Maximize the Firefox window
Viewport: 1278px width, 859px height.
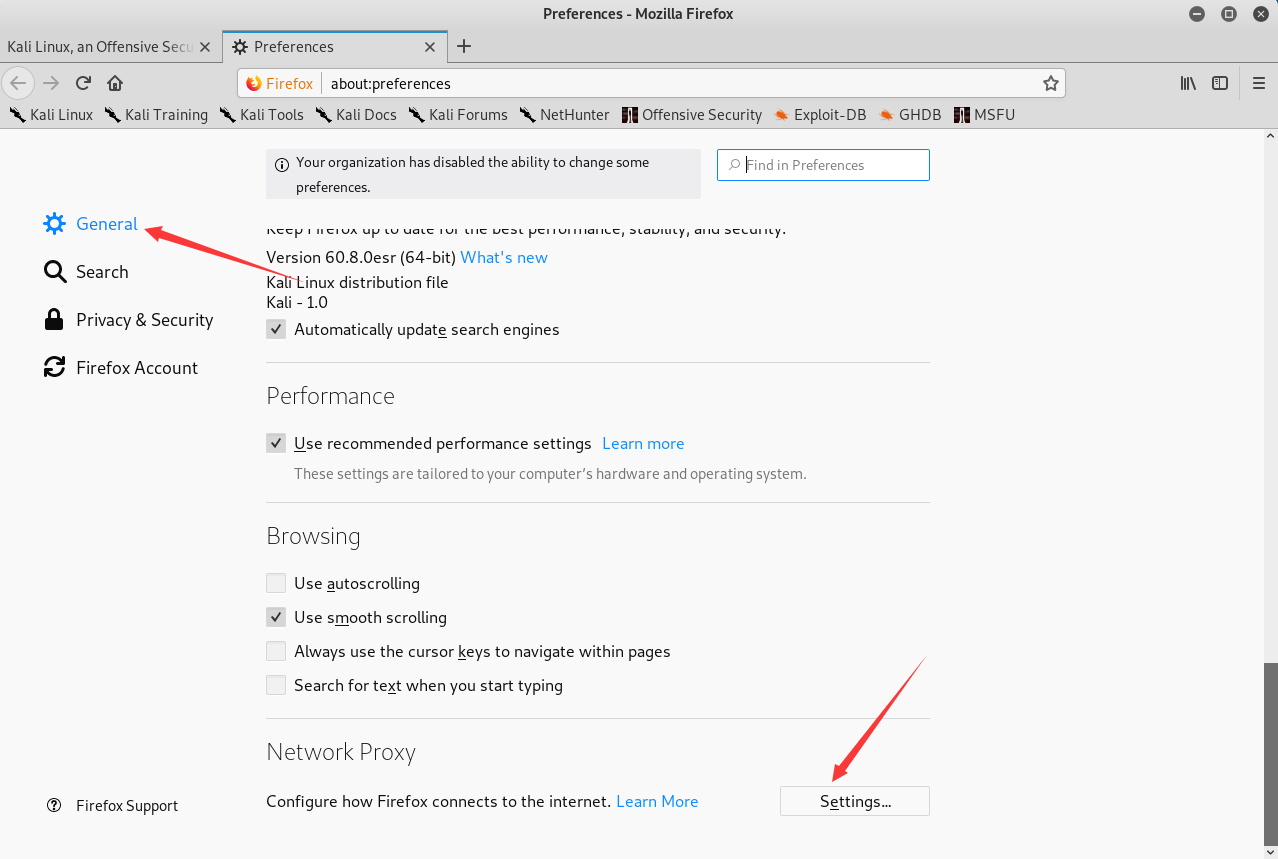(x=1229, y=14)
